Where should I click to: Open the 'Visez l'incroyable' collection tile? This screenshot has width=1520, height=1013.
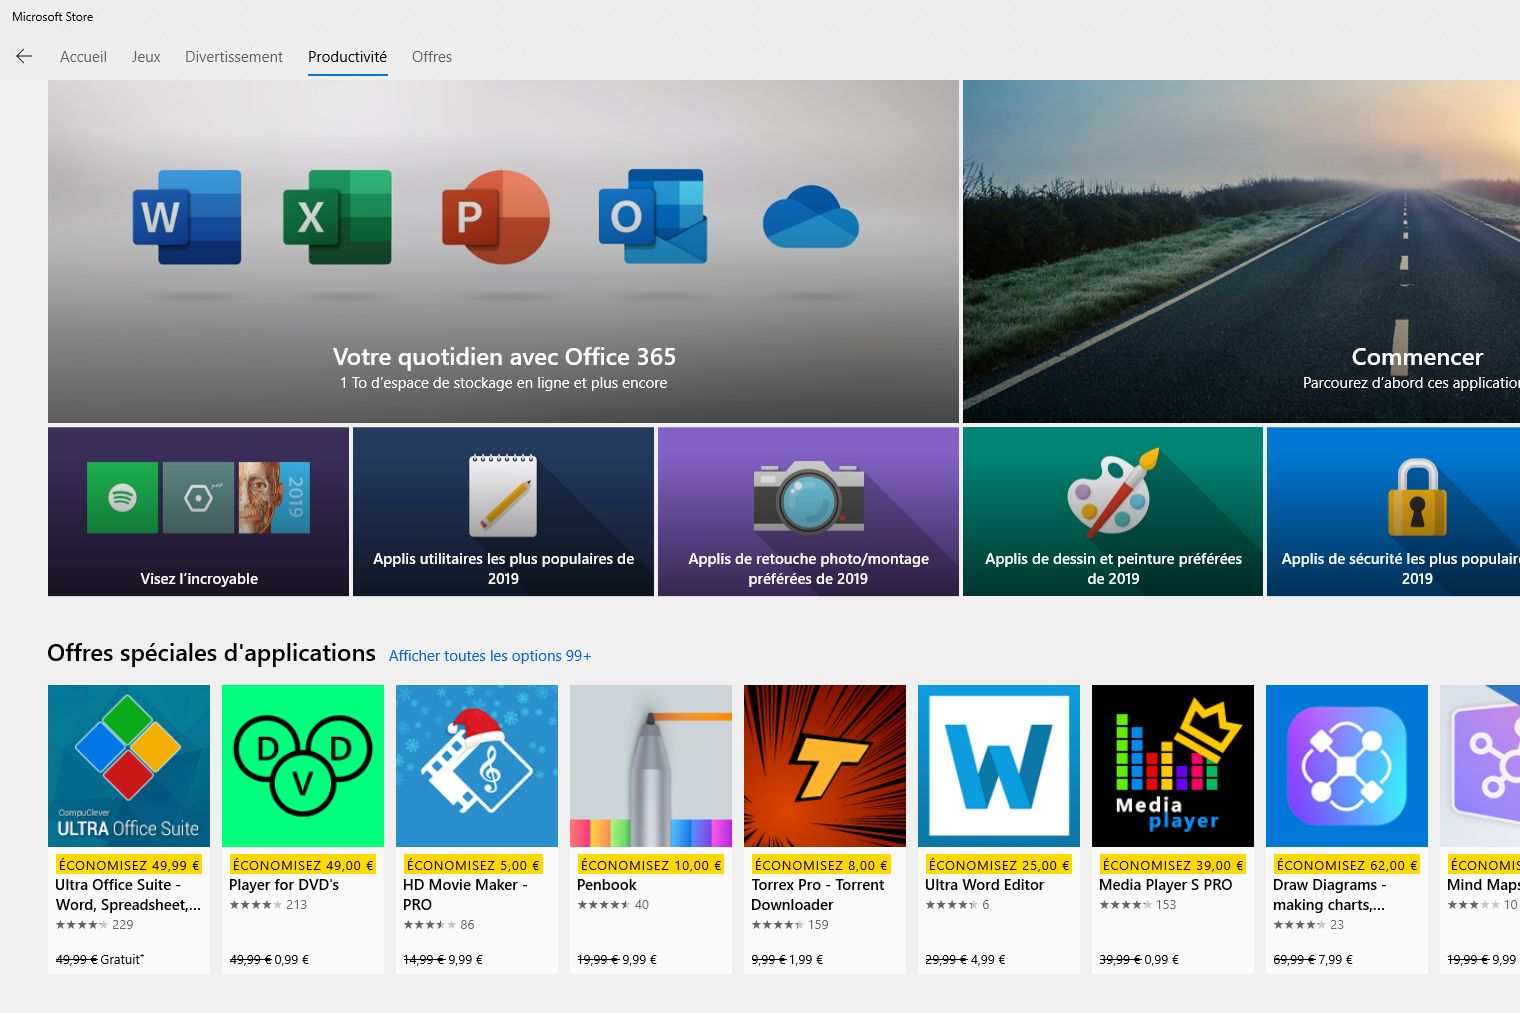(x=198, y=512)
